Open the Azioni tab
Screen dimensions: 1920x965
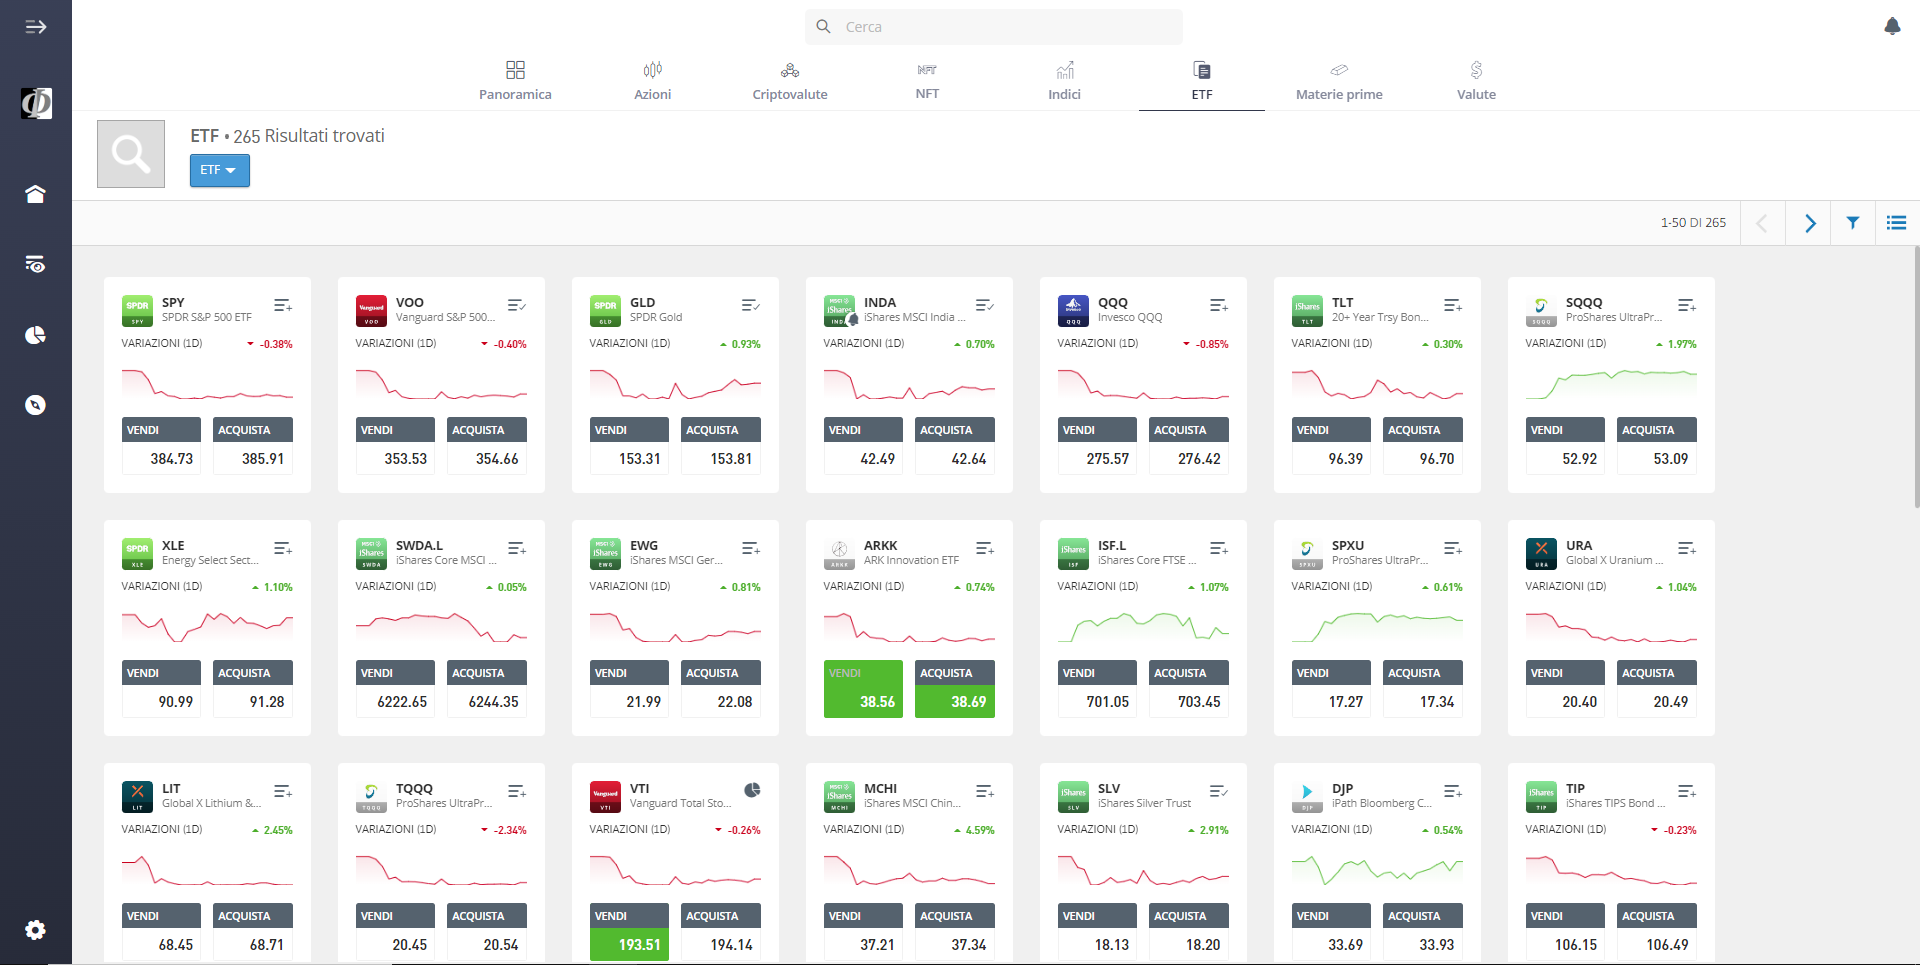point(652,81)
